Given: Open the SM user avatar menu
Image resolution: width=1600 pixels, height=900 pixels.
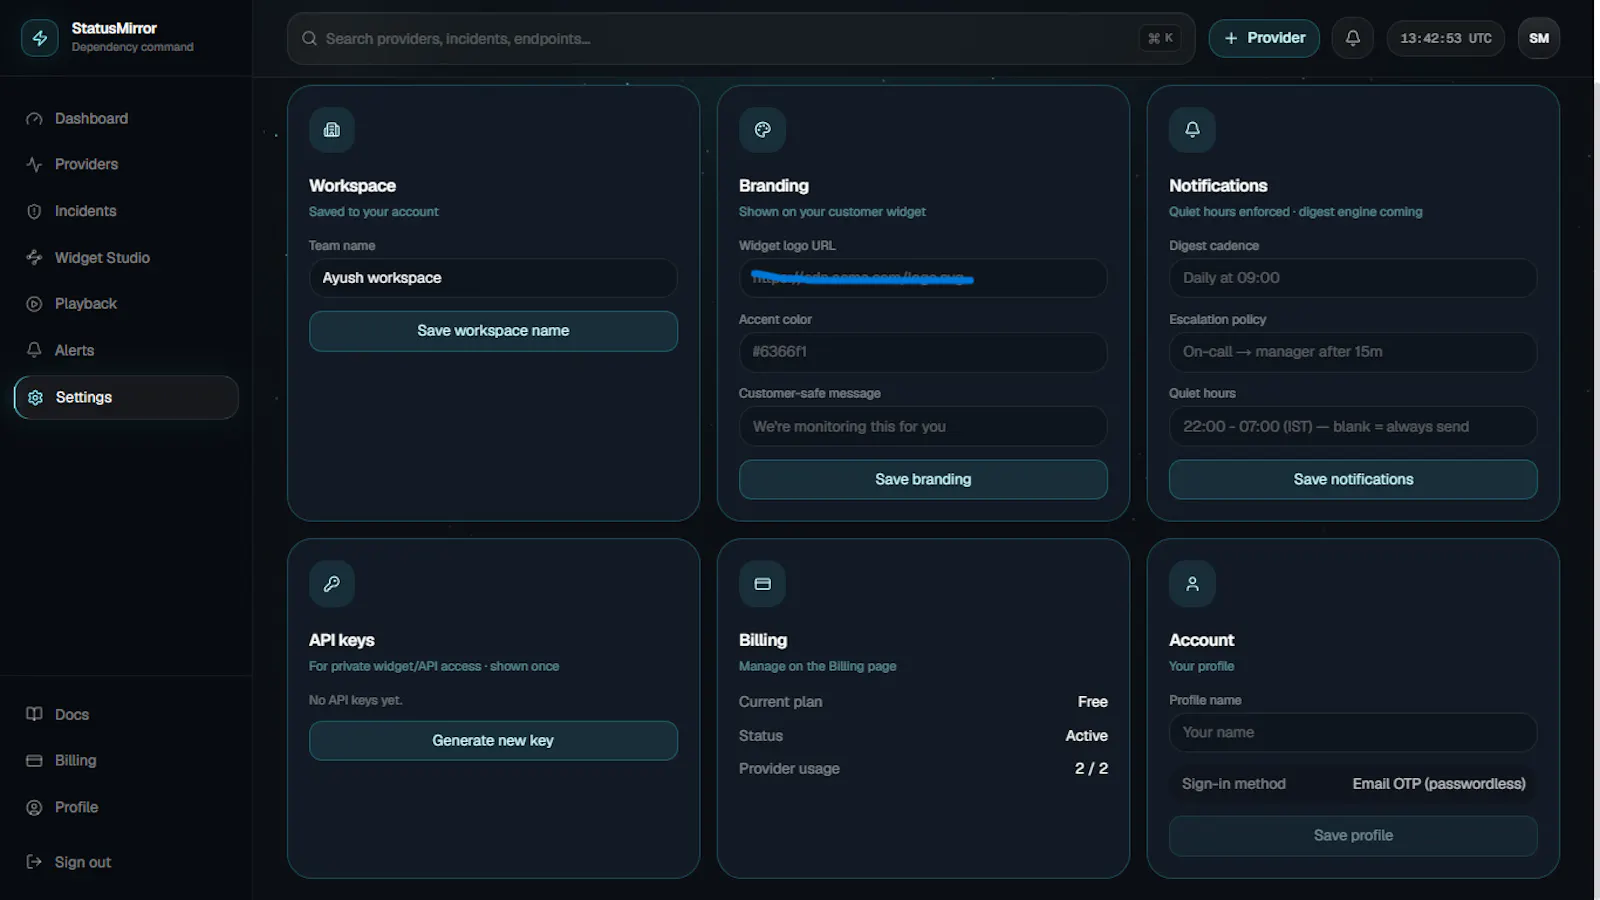Looking at the screenshot, I should click(1539, 38).
